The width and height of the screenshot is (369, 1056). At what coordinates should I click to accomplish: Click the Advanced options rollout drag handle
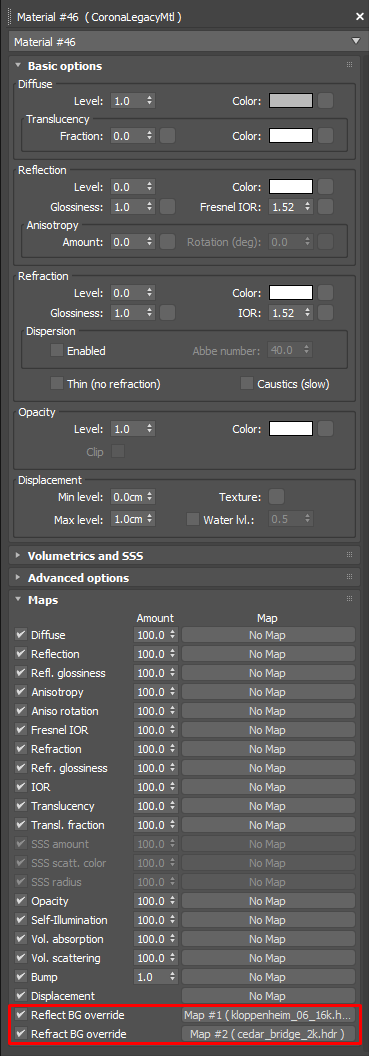349,577
